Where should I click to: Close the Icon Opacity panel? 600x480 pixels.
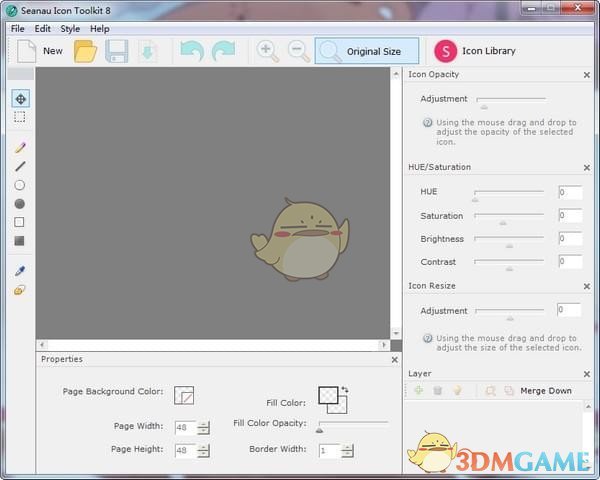tap(587, 75)
